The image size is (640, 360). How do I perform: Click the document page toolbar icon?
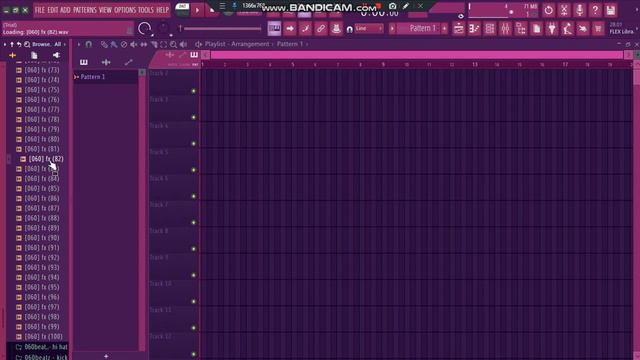[x=536, y=29]
